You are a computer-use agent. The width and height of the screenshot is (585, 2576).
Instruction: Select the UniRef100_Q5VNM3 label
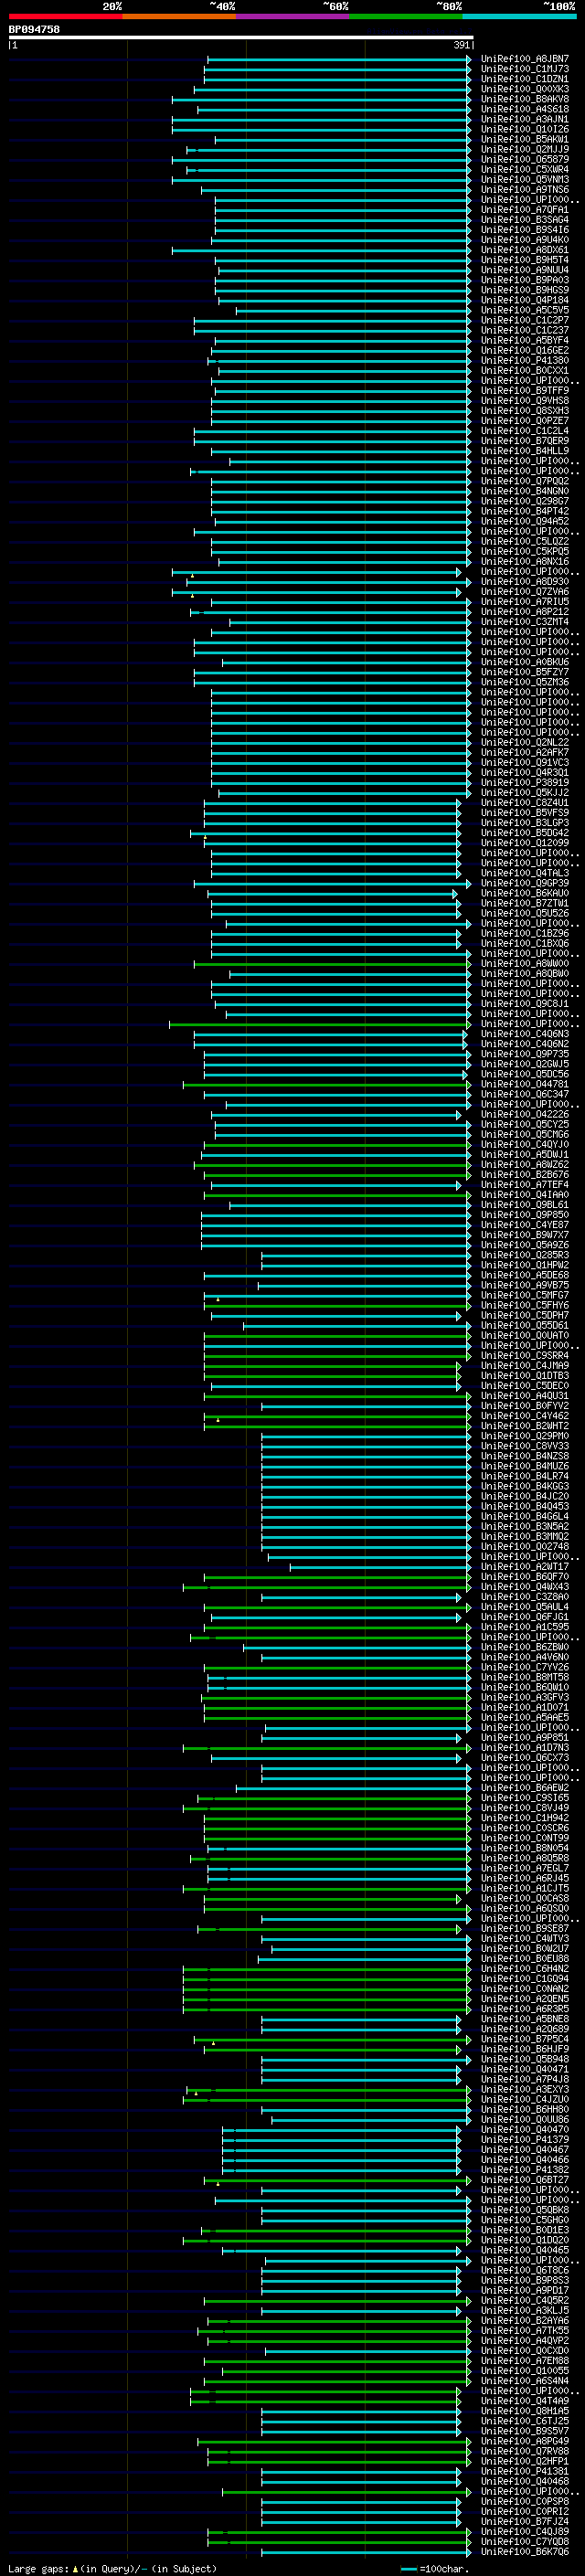(525, 179)
